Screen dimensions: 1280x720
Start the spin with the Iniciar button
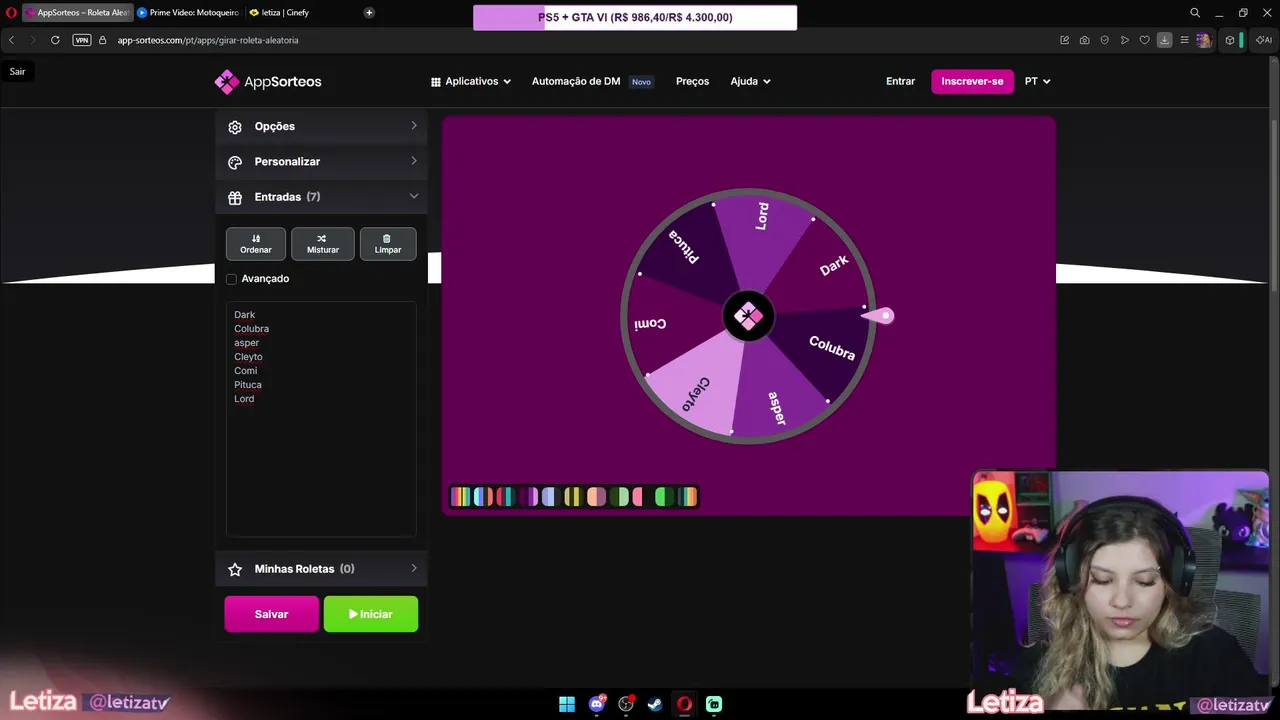pyautogui.click(x=371, y=614)
